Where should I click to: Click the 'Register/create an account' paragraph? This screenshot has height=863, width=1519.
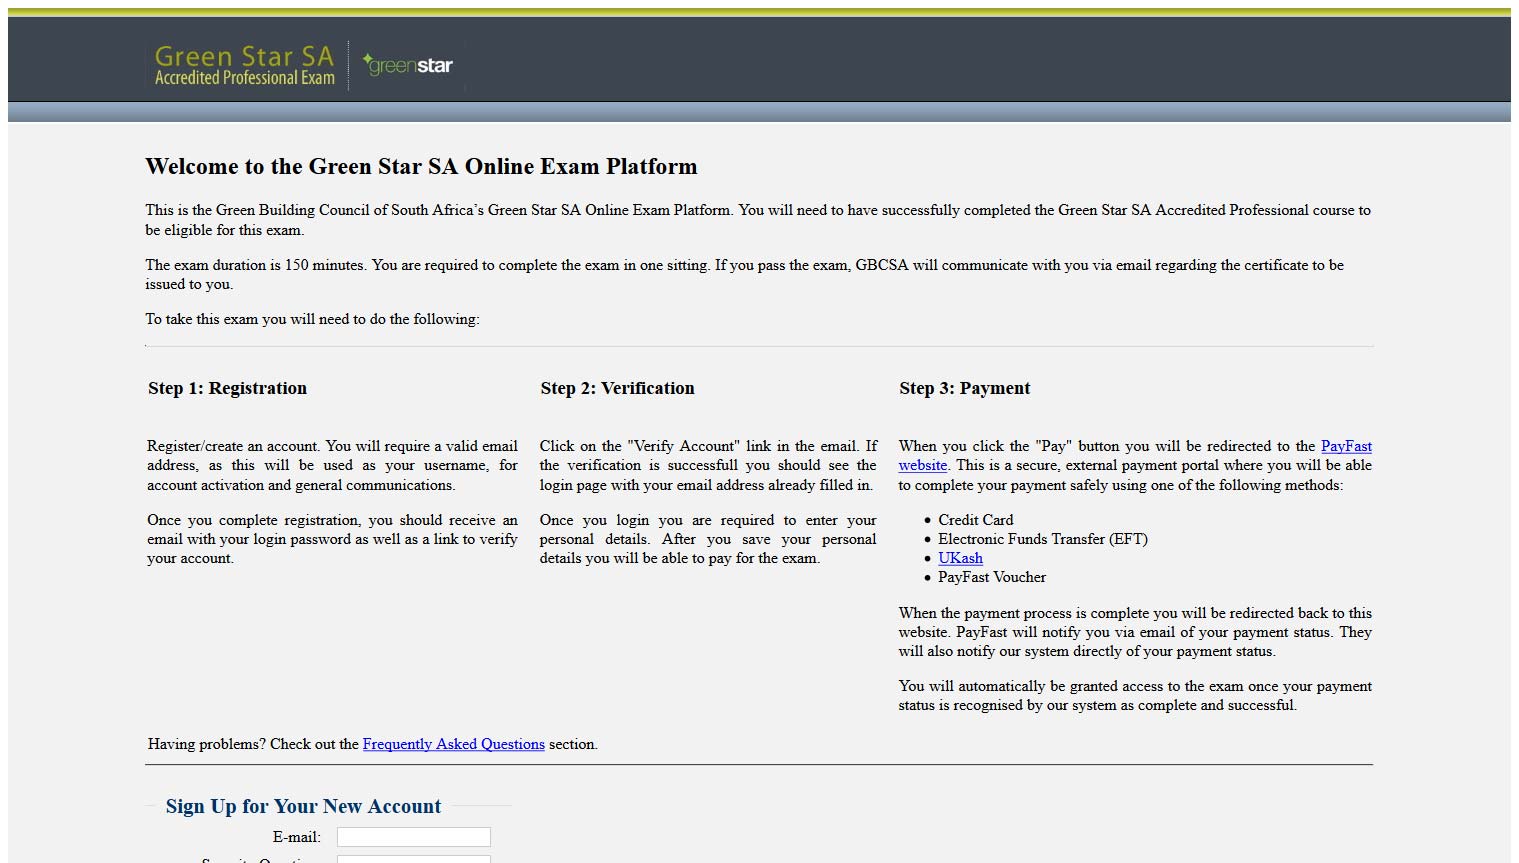click(x=332, y=465)
